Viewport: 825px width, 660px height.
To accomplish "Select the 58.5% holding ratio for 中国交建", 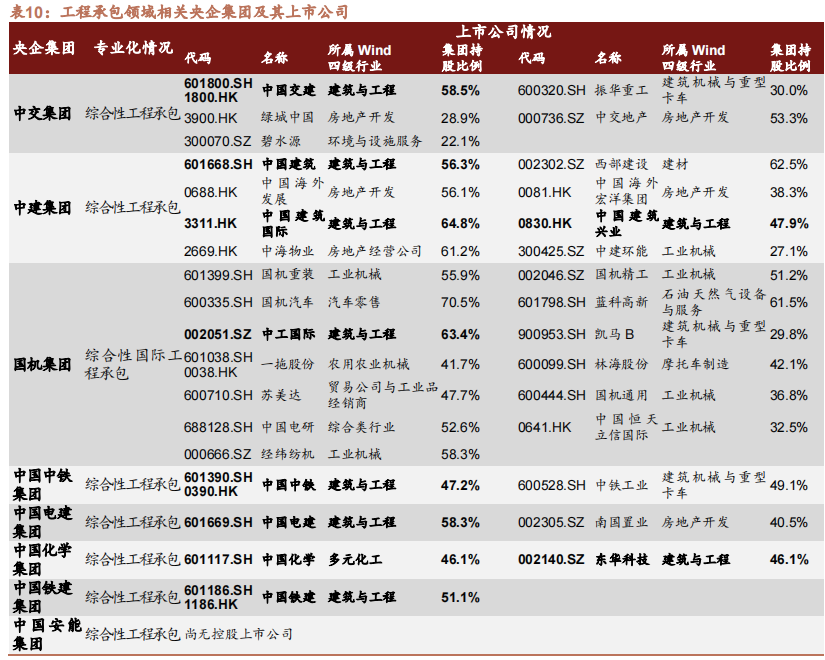I will click(x=460, y=90).
